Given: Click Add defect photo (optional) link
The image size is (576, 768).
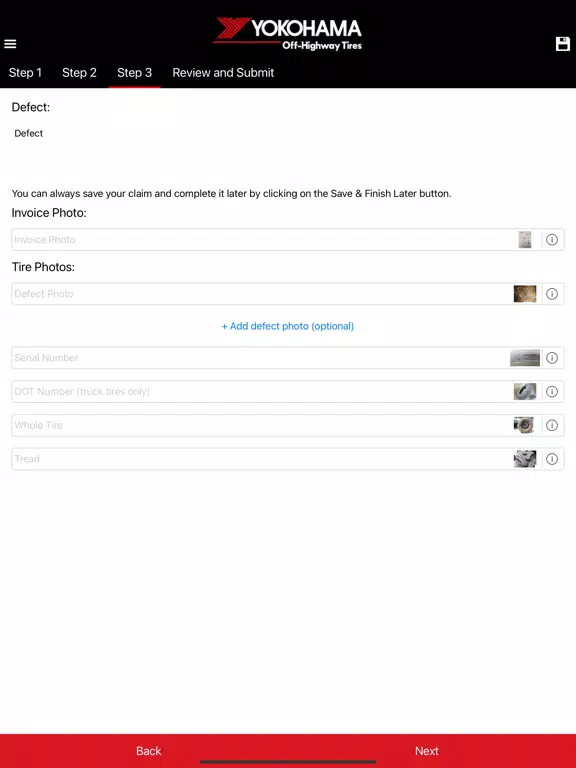Looking at the screenshot, I should (288, 326).
